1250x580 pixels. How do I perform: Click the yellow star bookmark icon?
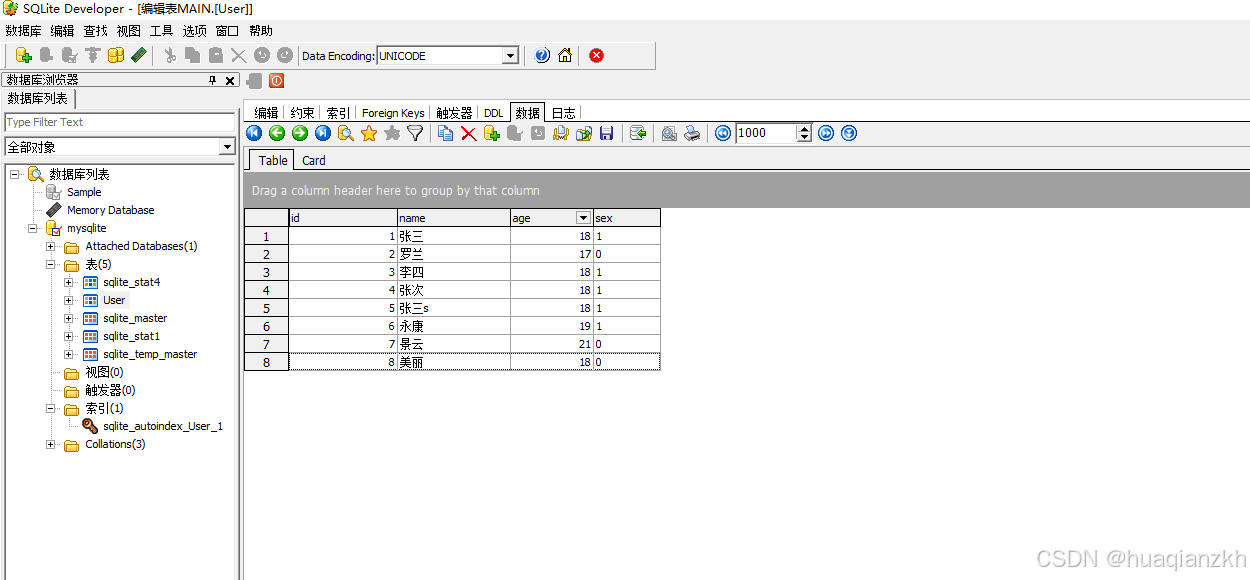369,133
